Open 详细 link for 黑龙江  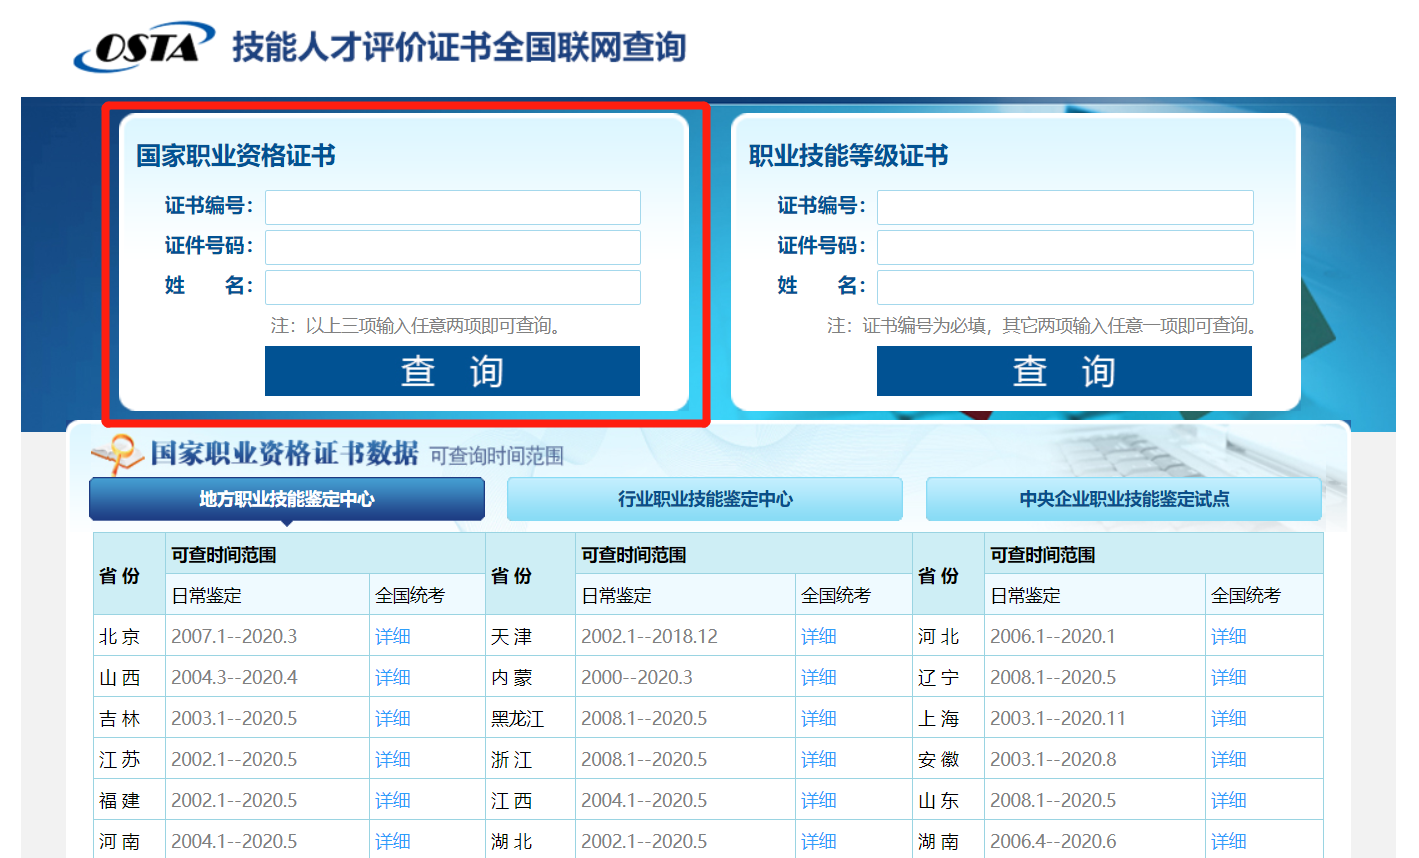(x=818, y=719)
